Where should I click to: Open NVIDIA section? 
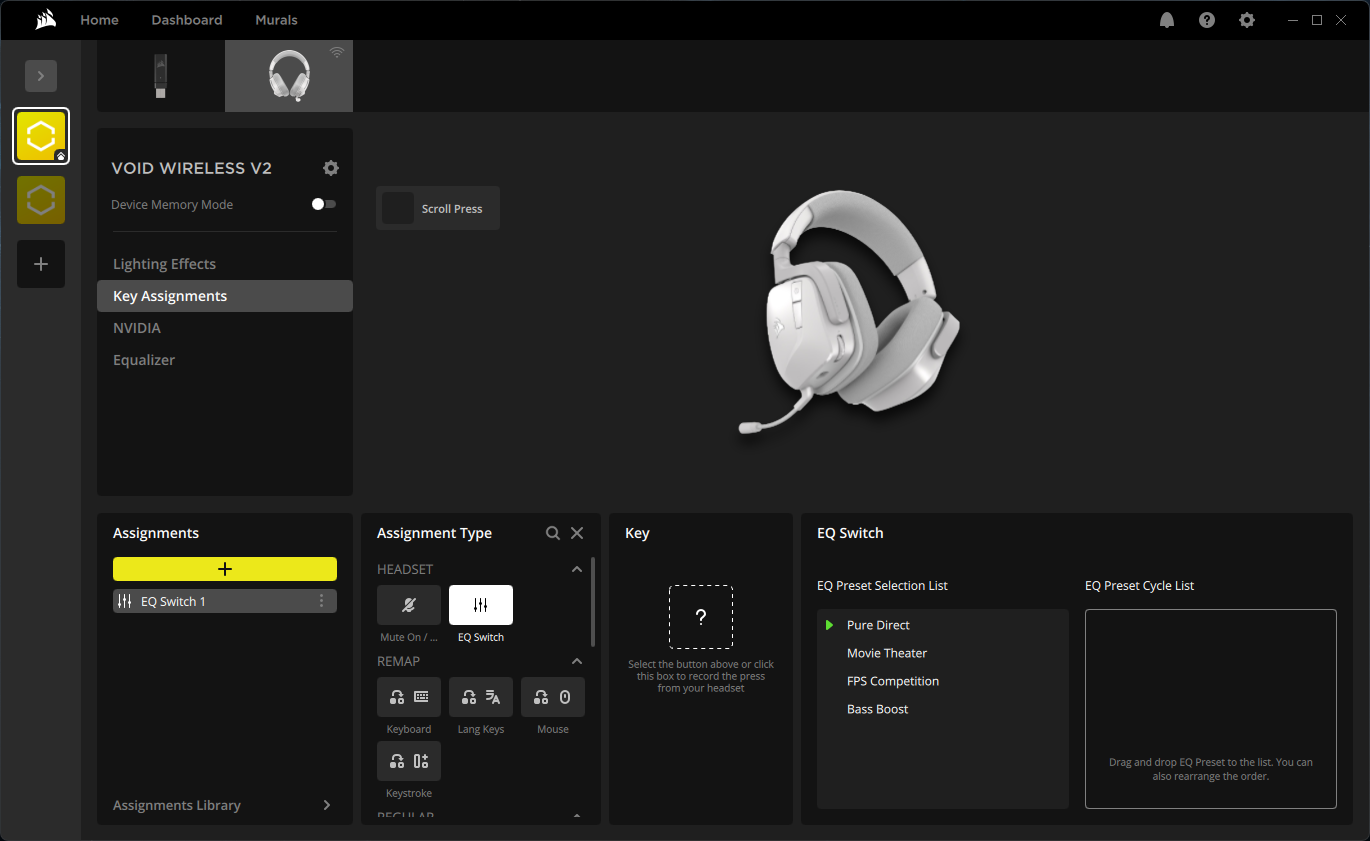click(x=225, y=328)
